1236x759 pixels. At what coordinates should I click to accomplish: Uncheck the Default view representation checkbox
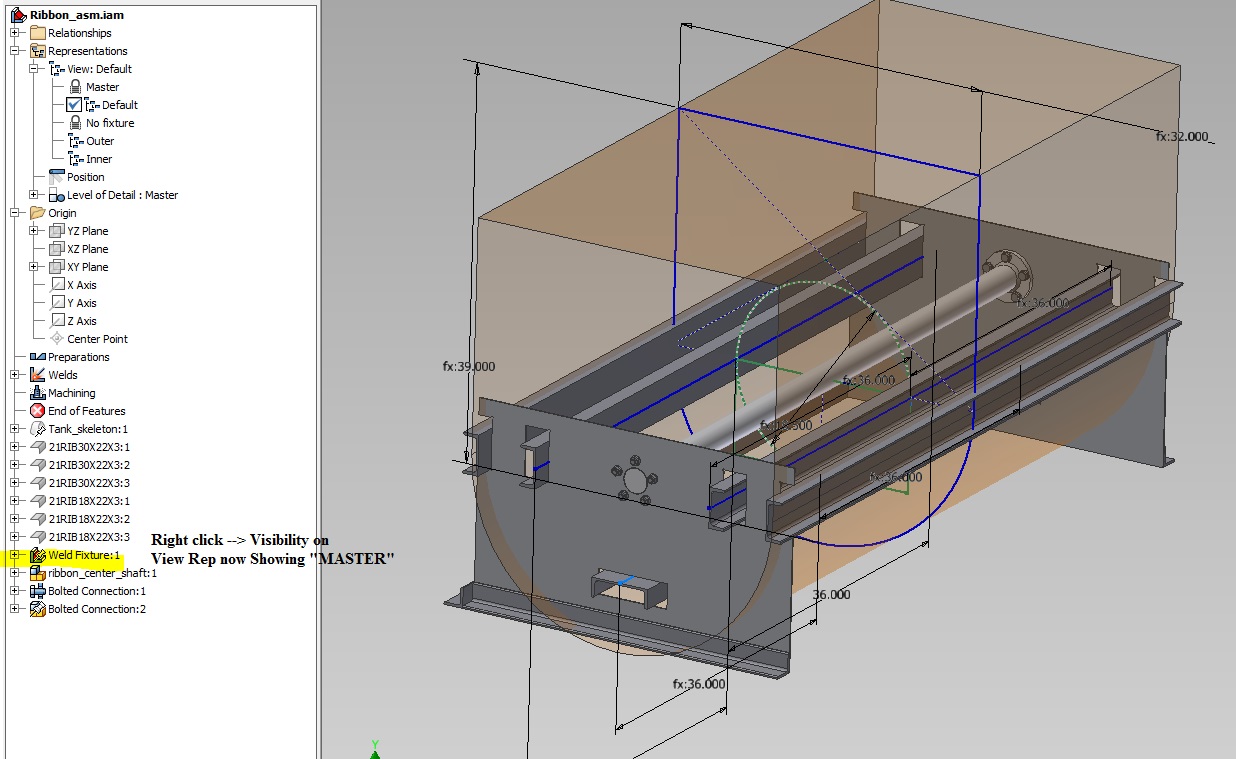click(x=74, y=105)
